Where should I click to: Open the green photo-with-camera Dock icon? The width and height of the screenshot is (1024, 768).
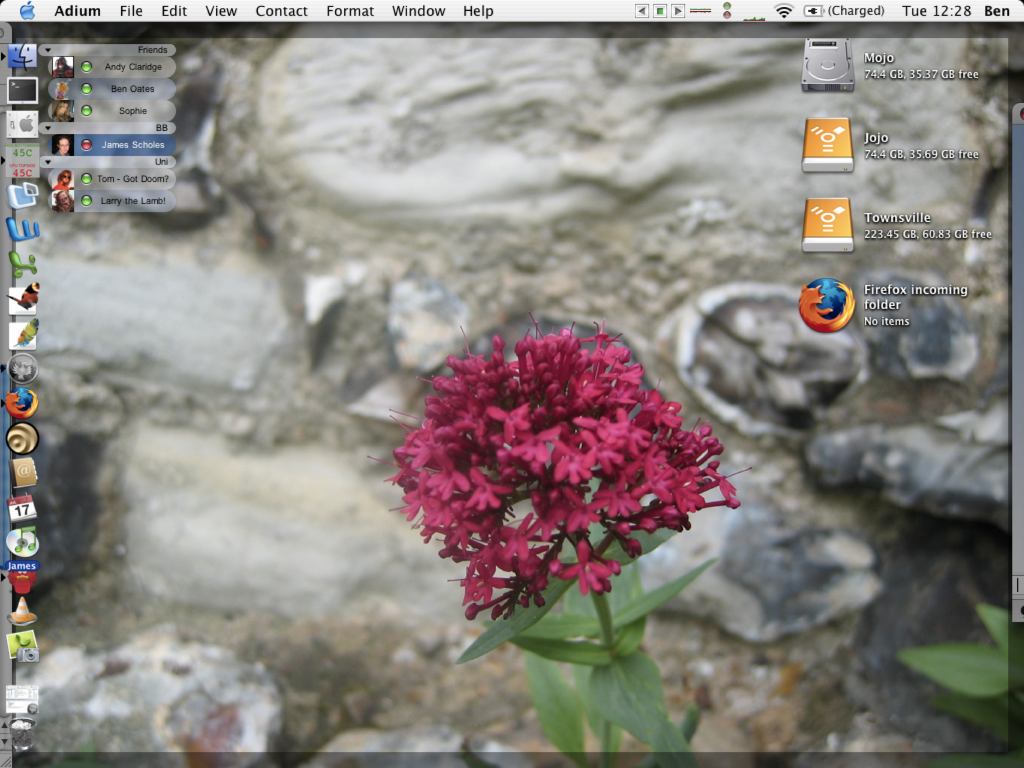pos(22,647)
